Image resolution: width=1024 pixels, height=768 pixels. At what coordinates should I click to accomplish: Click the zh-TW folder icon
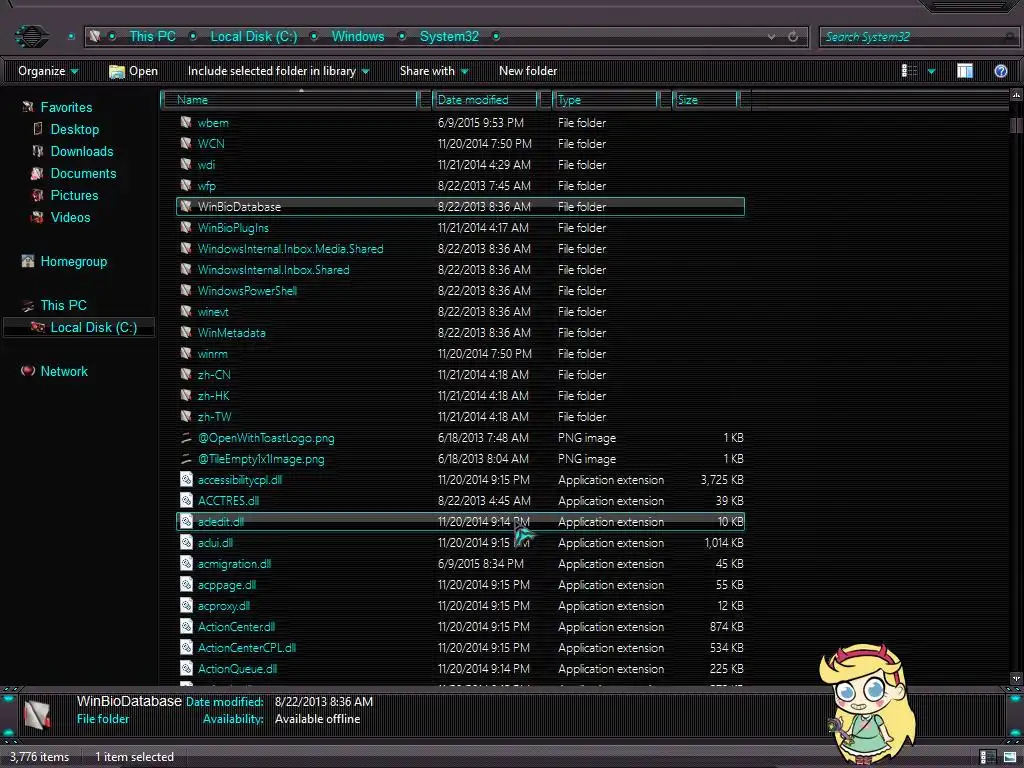coord(186,416)
